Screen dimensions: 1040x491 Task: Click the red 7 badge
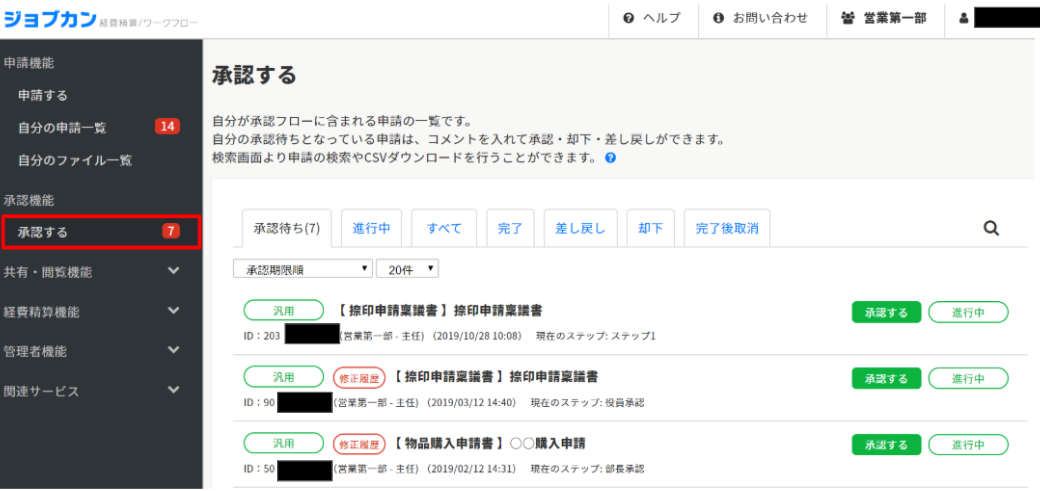tap(171, 232)
